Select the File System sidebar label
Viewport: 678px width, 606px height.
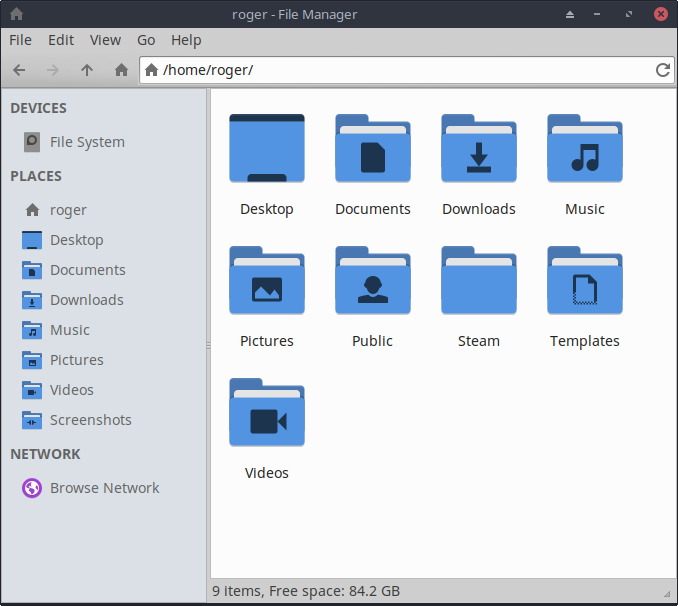(x=87, y=142)
